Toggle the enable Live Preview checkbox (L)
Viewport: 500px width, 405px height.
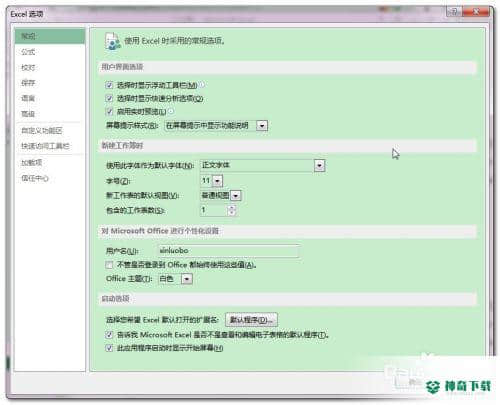pos(109,111)
